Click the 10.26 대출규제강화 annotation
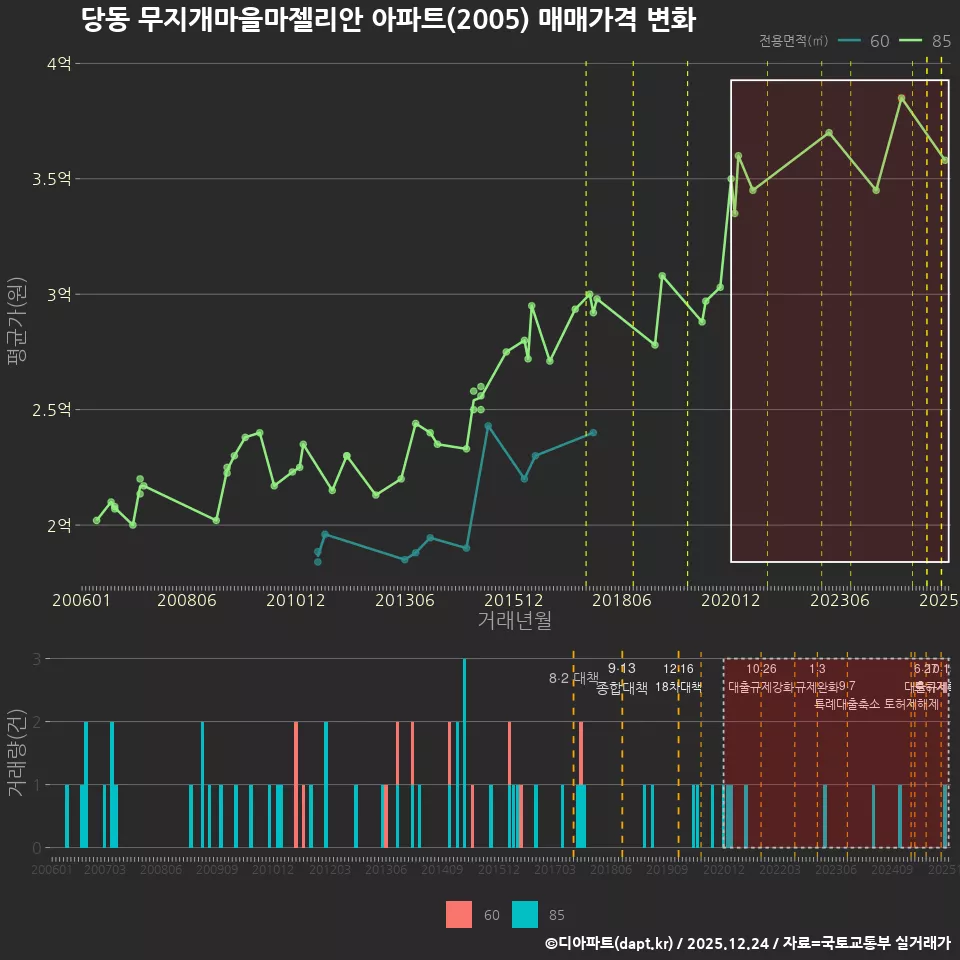Viewport: 960px width, 960px height. click(x=761, y=678)
